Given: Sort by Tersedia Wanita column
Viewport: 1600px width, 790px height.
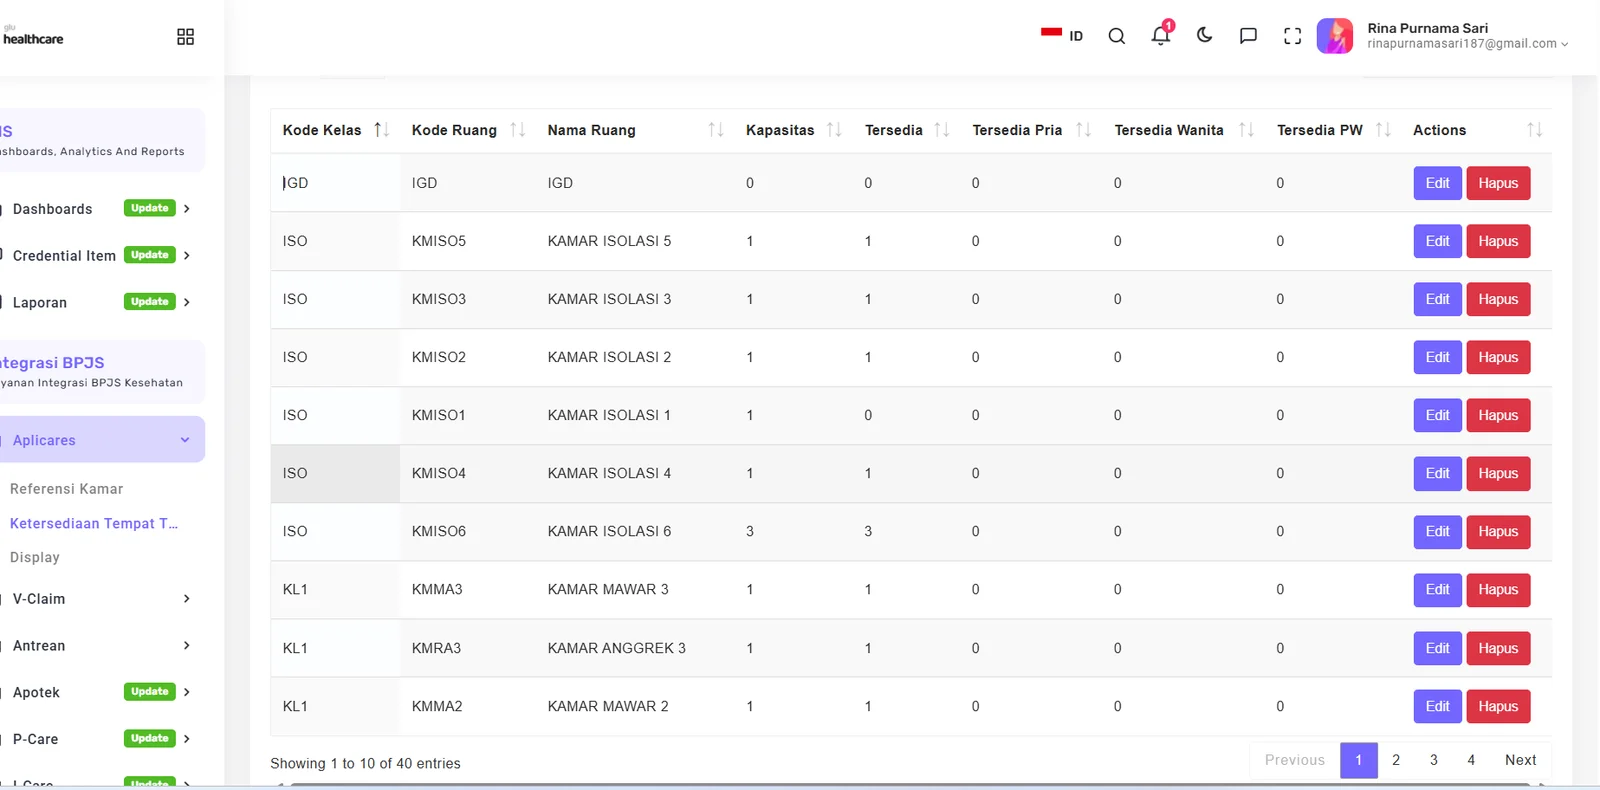Looking at the screenshot, I should click(x=1184, y=130).
